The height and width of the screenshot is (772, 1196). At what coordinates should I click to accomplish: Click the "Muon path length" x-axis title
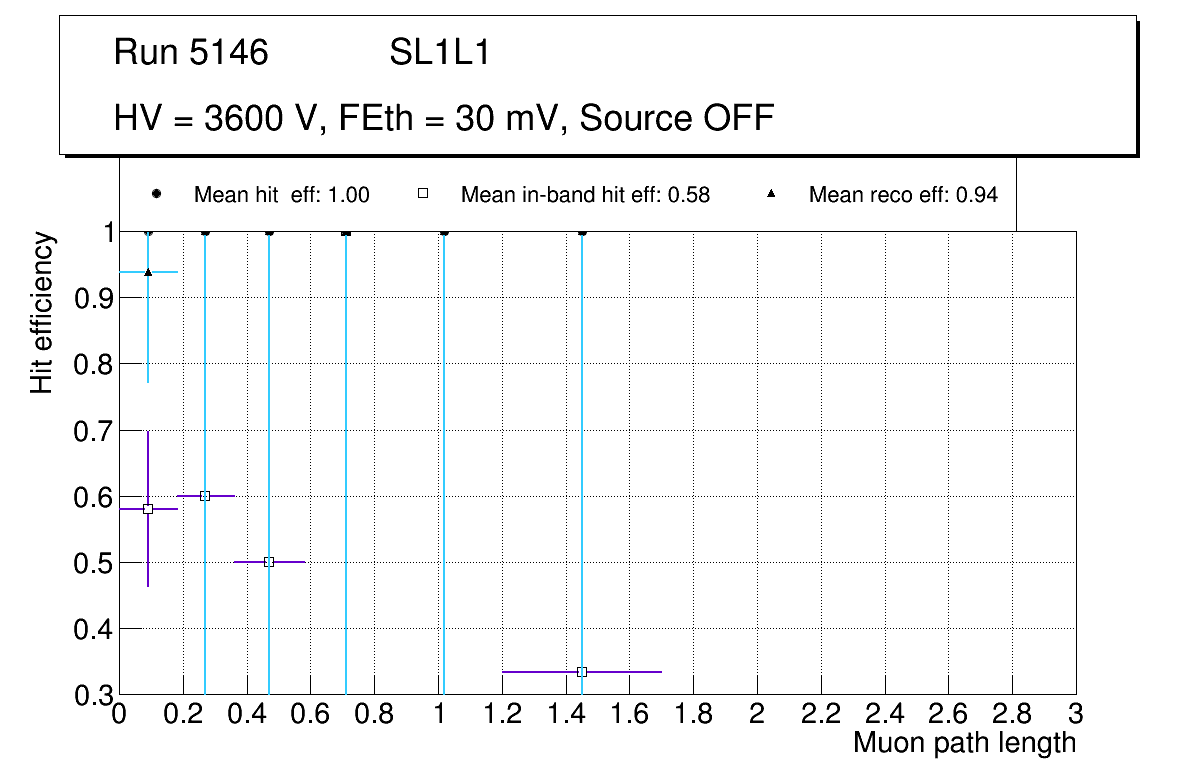pos(964,743)
